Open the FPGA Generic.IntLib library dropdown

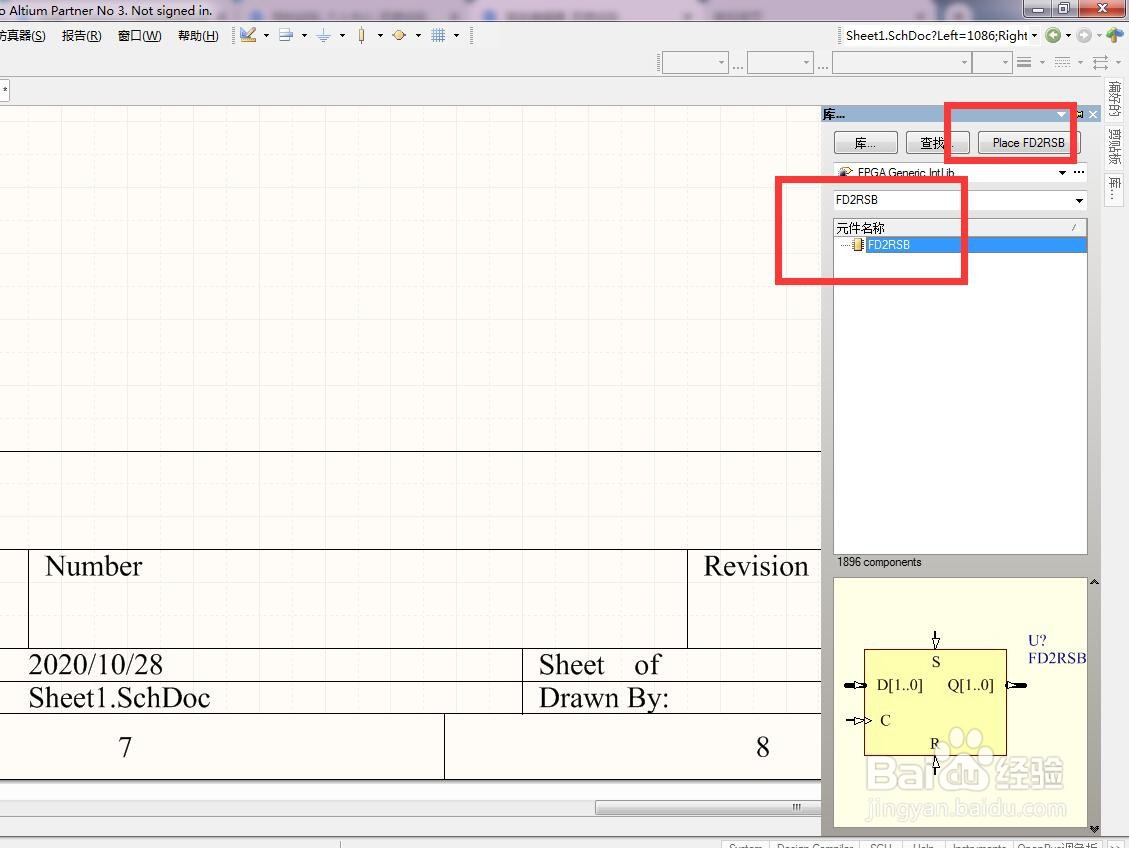coord(1062,172)
